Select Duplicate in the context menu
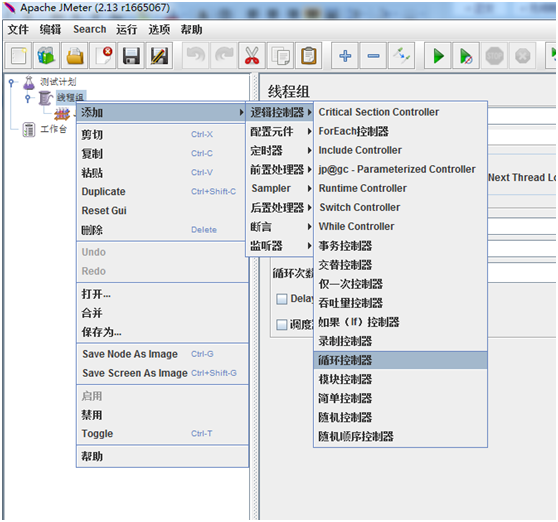 162,192
